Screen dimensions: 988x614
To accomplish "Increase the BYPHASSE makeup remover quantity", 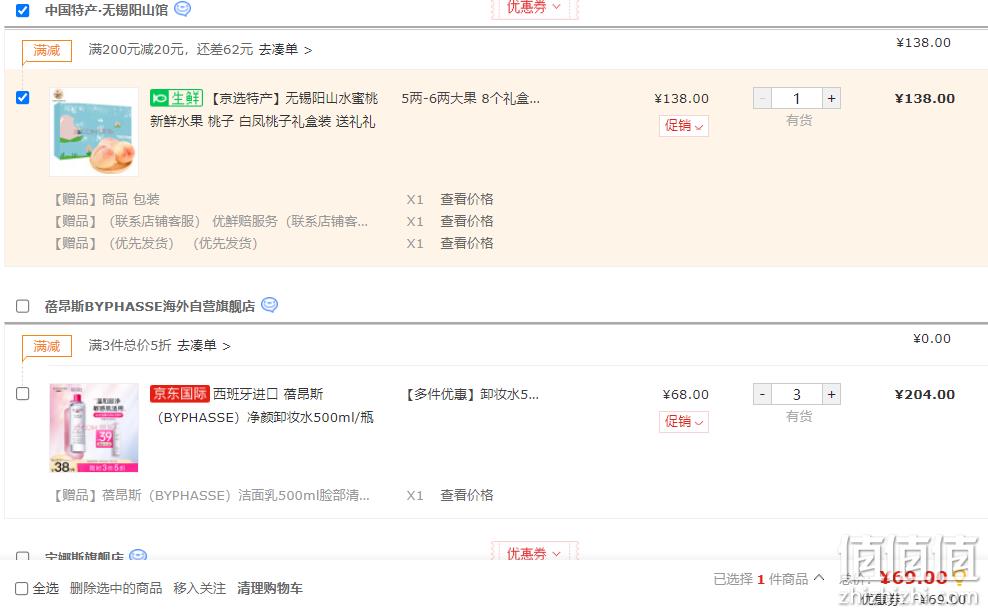I will point(832,395).
